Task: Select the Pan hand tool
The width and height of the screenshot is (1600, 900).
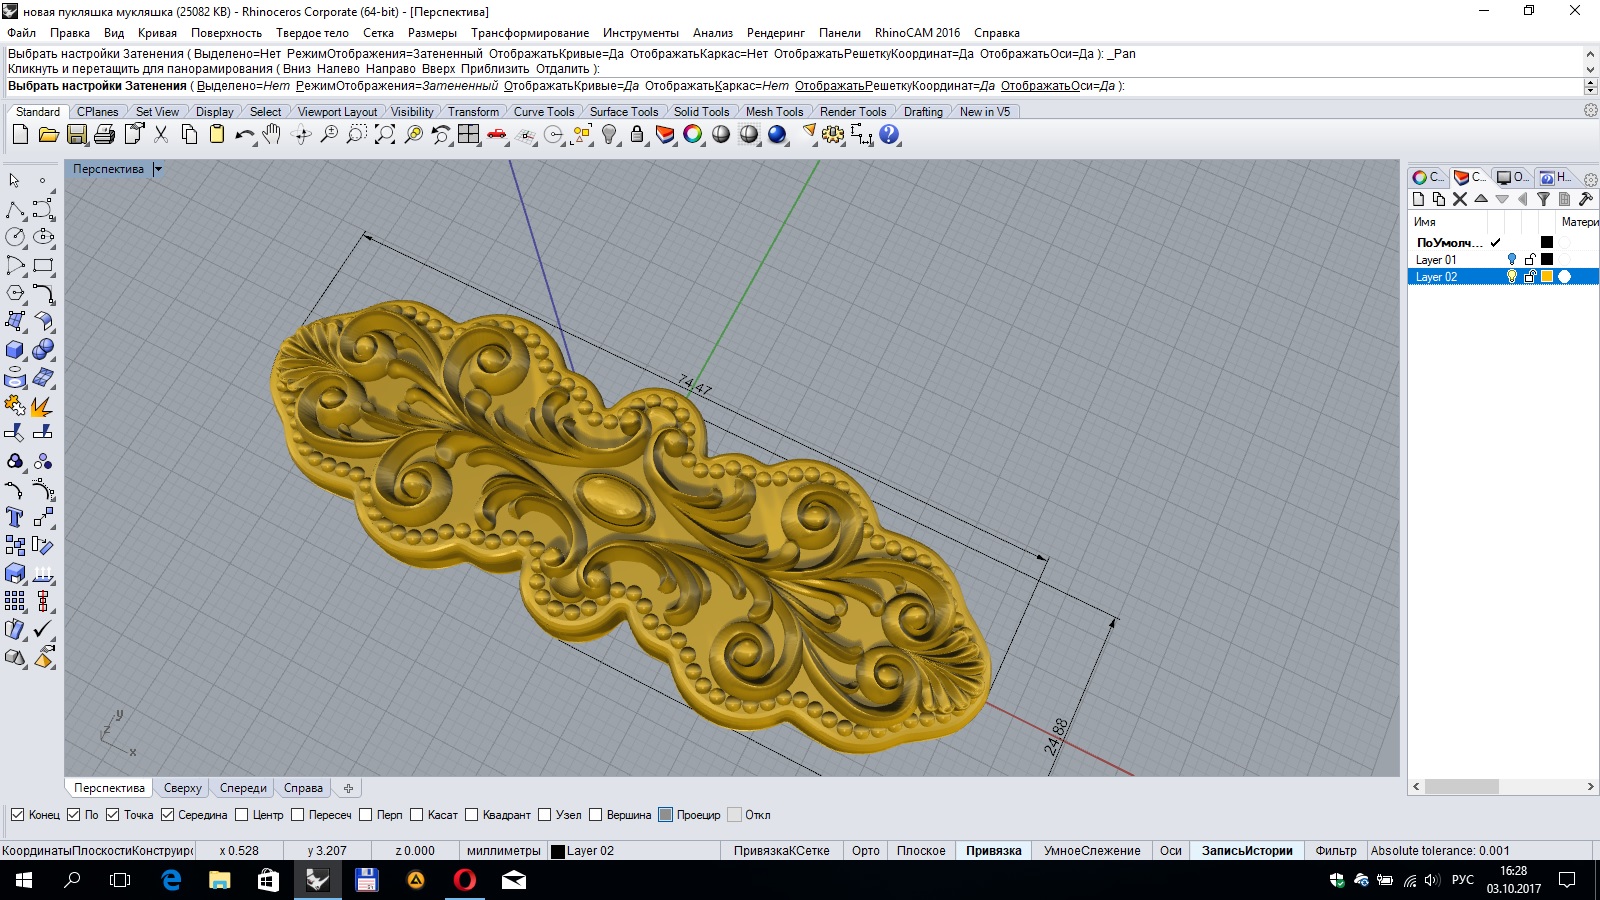Action: click(x=272, y=135)
